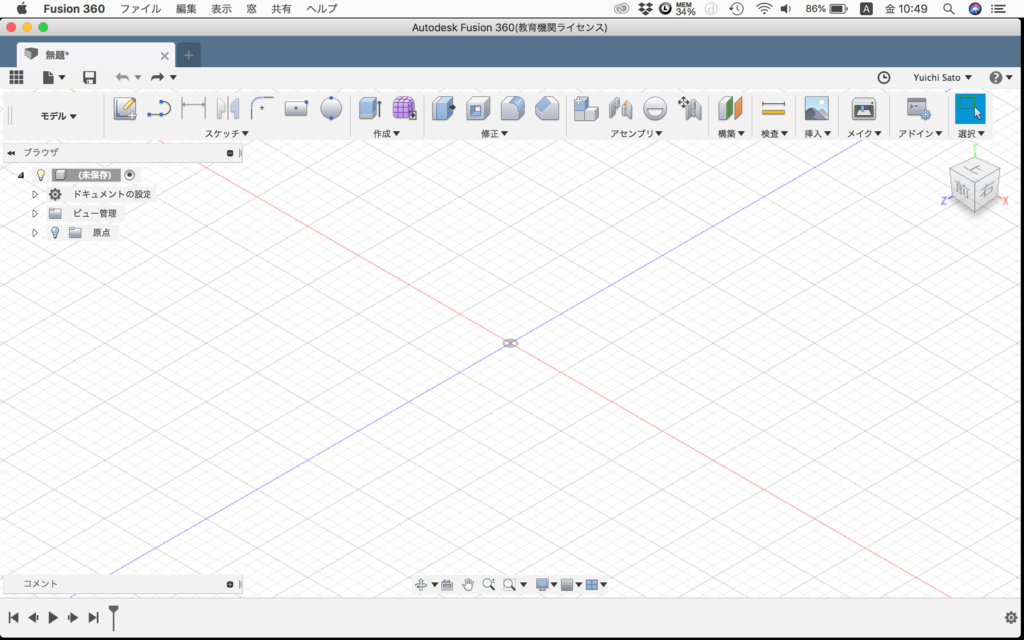Select the Shell modify tool
This screenshot has width=1024, height=640.
pyautogui.click(x=478, y=108)
